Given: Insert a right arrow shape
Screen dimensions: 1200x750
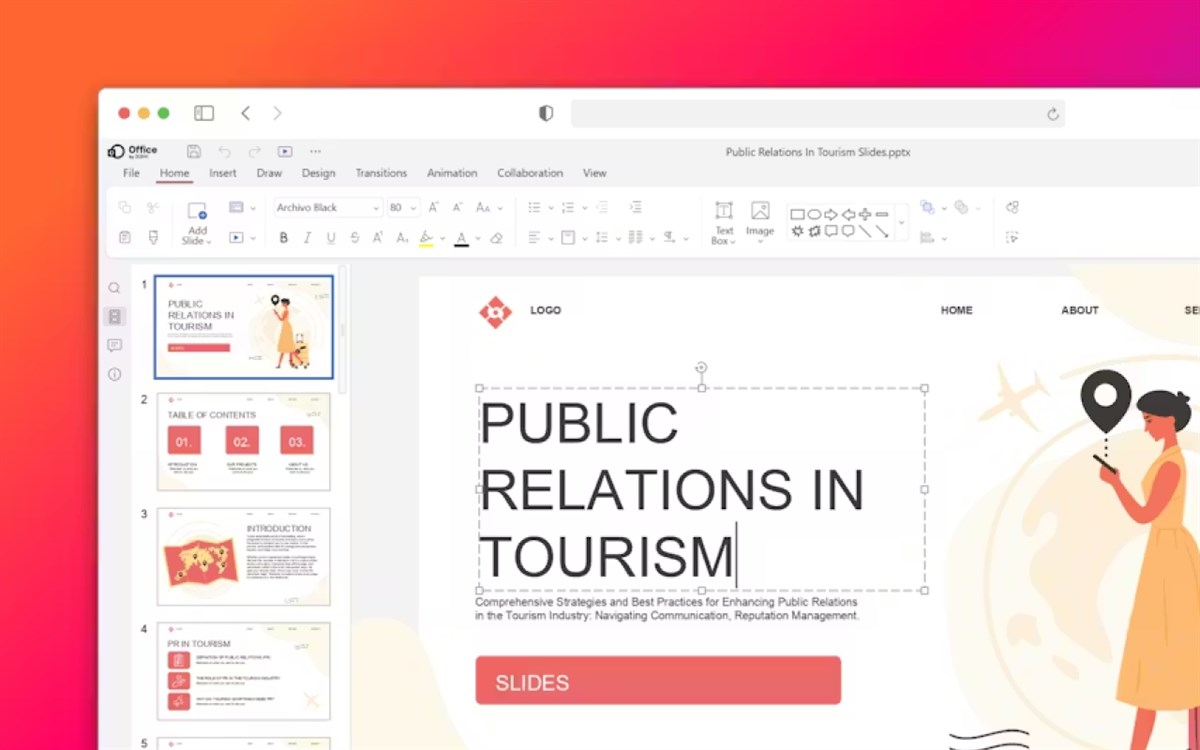Looking at the screenshot, I should 831,214.
